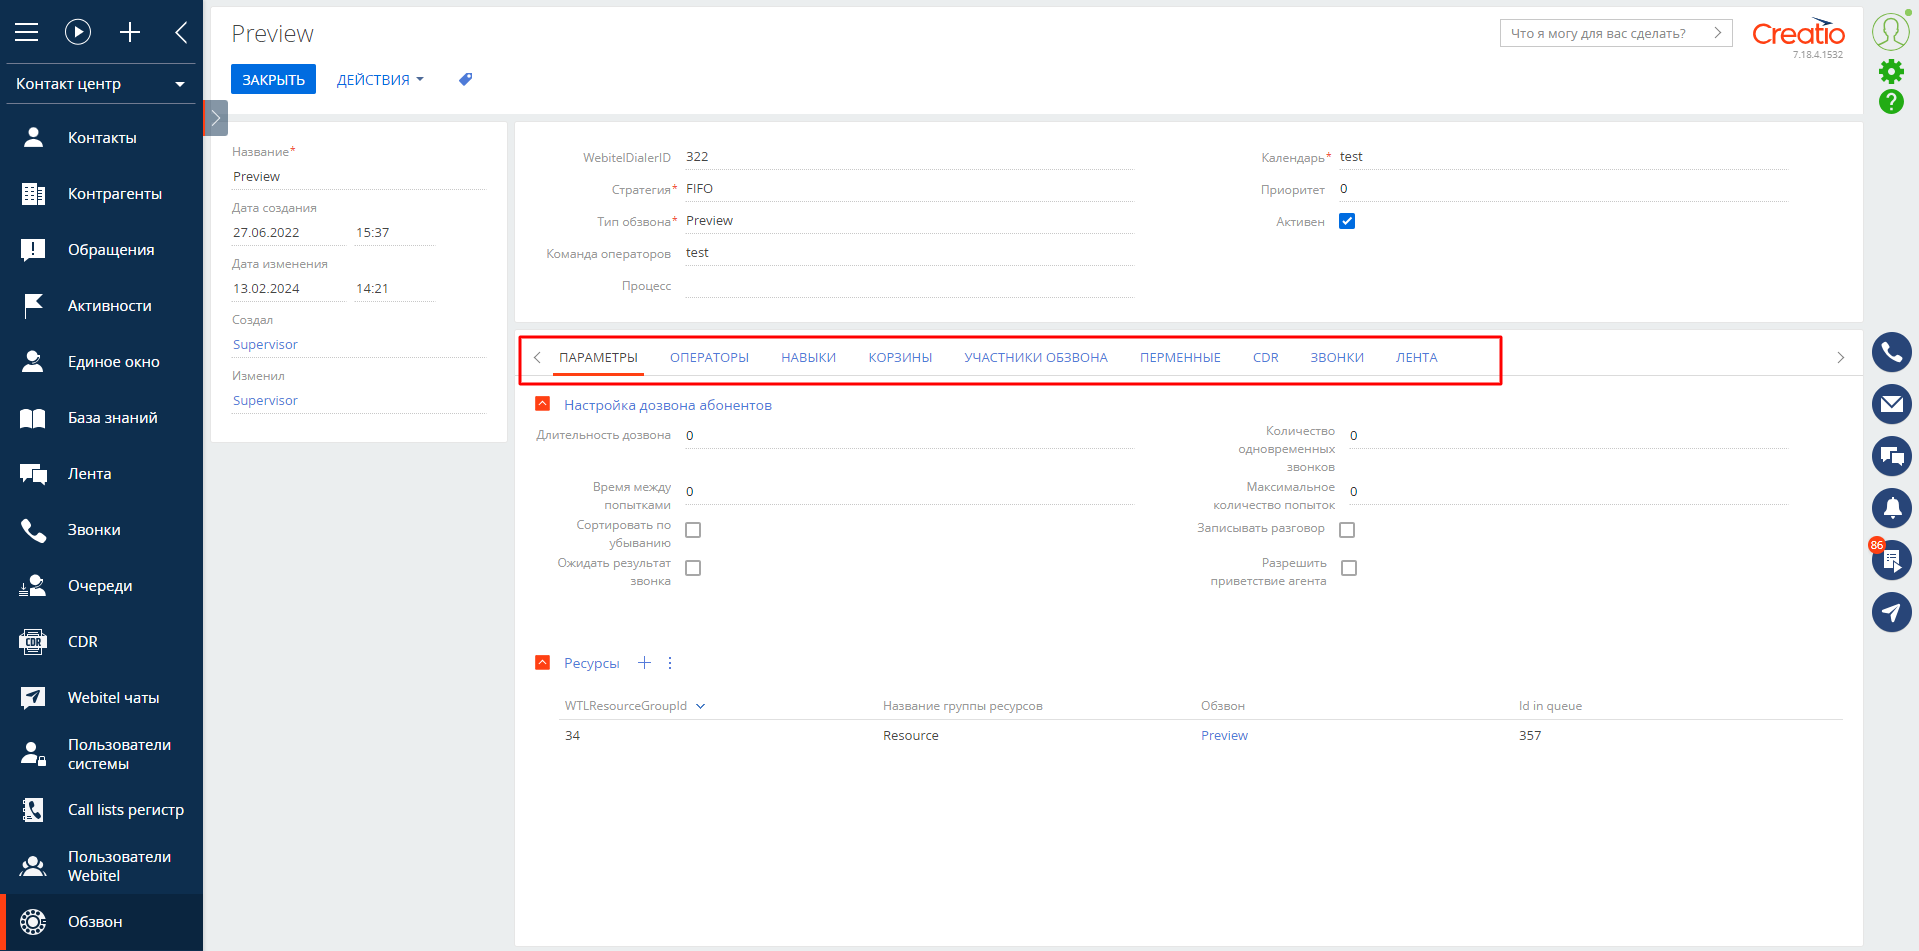
Task: Open Webitel чаты section
Action: pos(101,698)
